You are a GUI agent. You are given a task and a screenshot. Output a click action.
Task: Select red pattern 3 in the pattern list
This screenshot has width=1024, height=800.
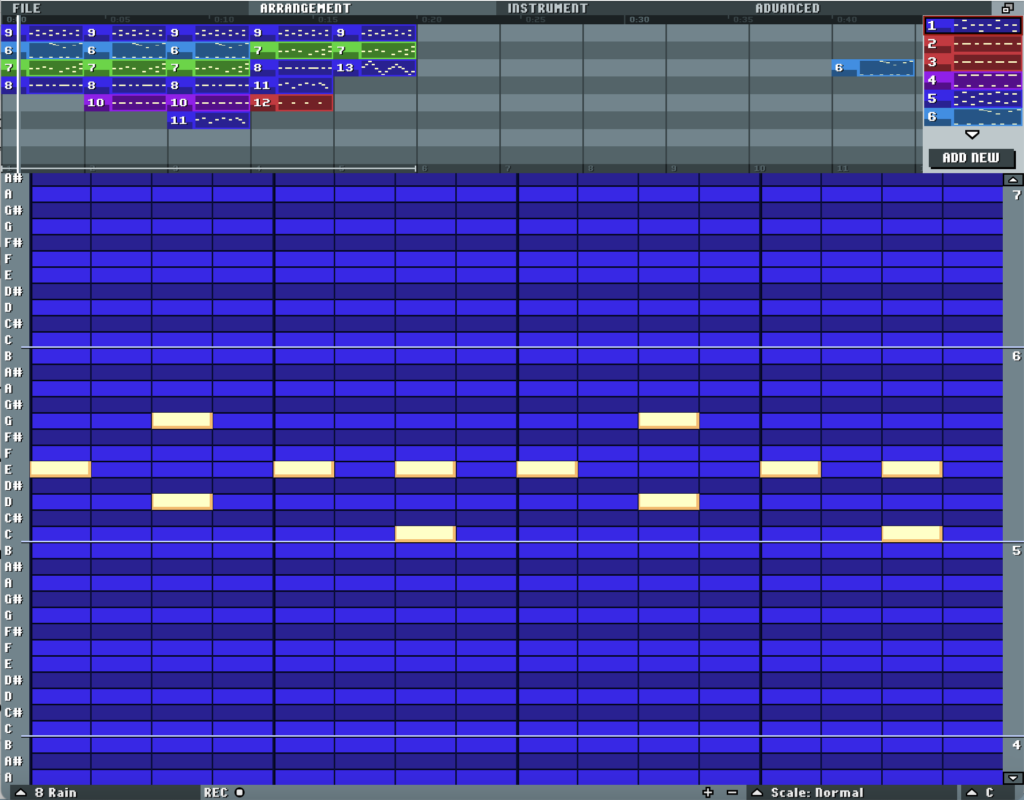click(972, 62)
